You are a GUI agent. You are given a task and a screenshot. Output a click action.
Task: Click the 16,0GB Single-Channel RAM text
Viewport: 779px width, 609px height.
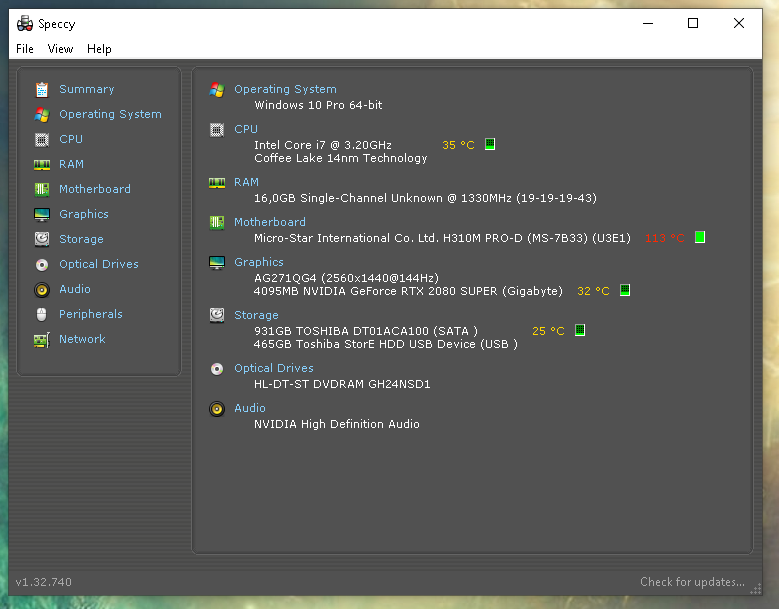pos(425,198)
